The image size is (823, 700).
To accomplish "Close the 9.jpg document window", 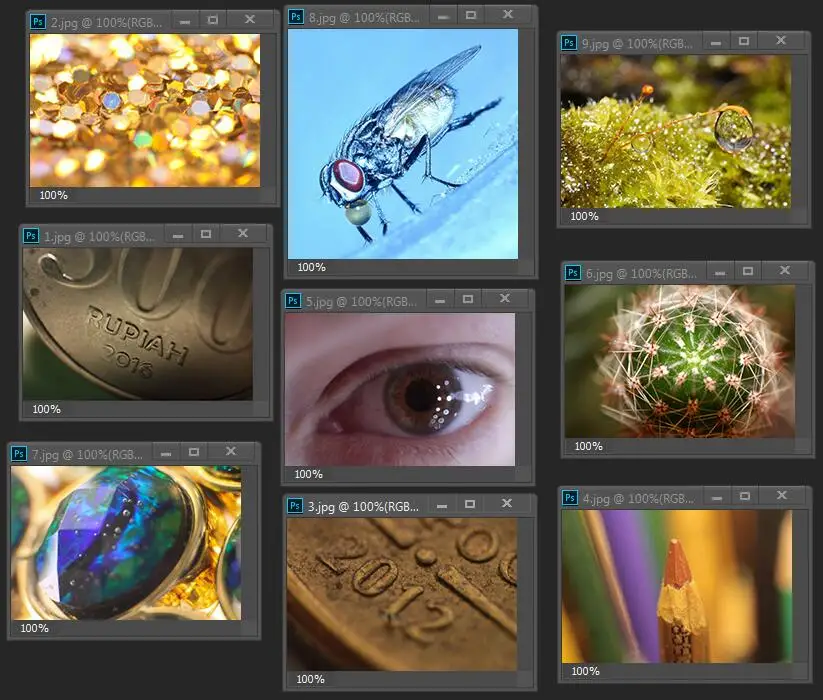I will click(x=781, y=40).
